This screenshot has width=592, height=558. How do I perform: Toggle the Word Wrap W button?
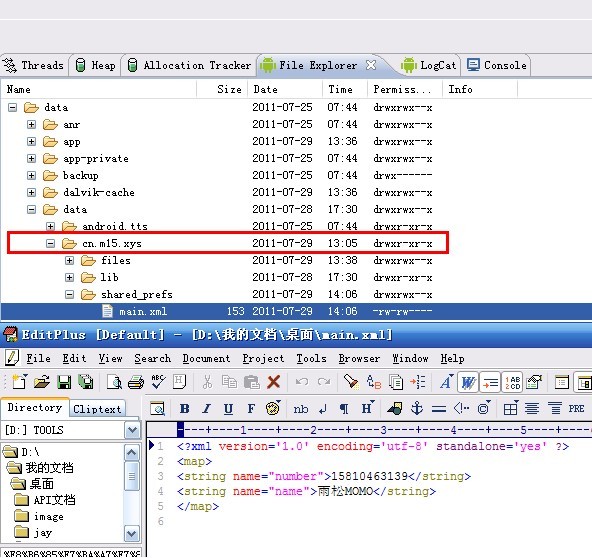468,383
